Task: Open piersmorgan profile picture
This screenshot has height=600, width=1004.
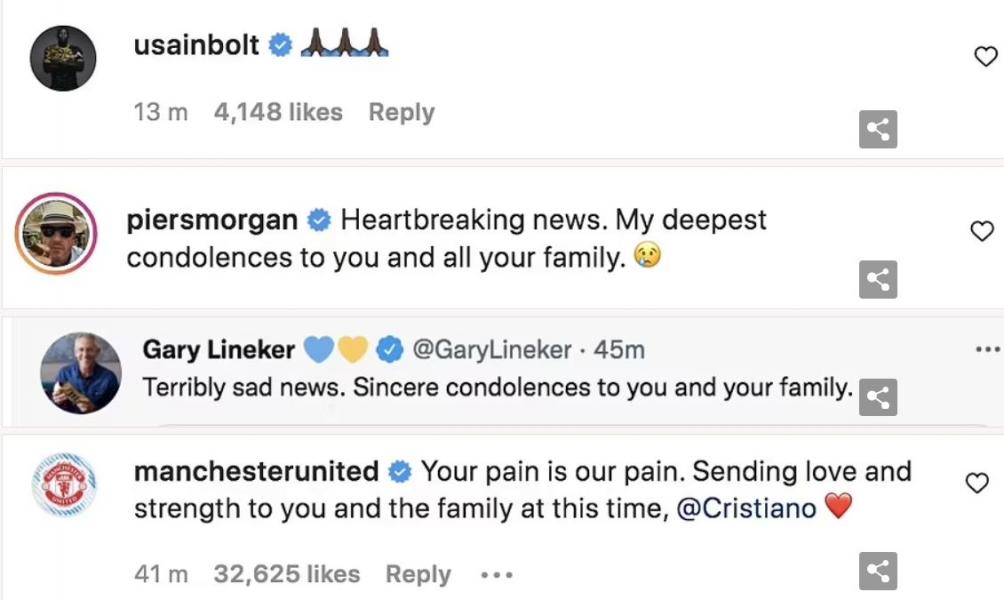Action: pyautogui.click(x=55, y=234)
